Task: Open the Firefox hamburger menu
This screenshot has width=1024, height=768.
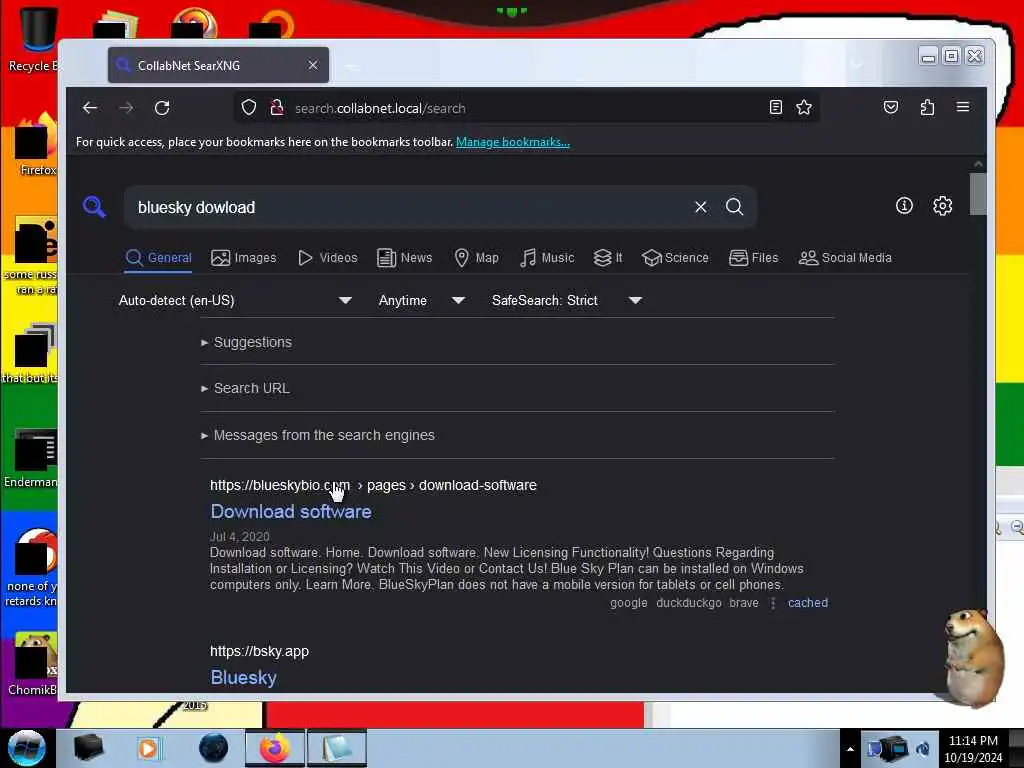Action: point(963,107)
